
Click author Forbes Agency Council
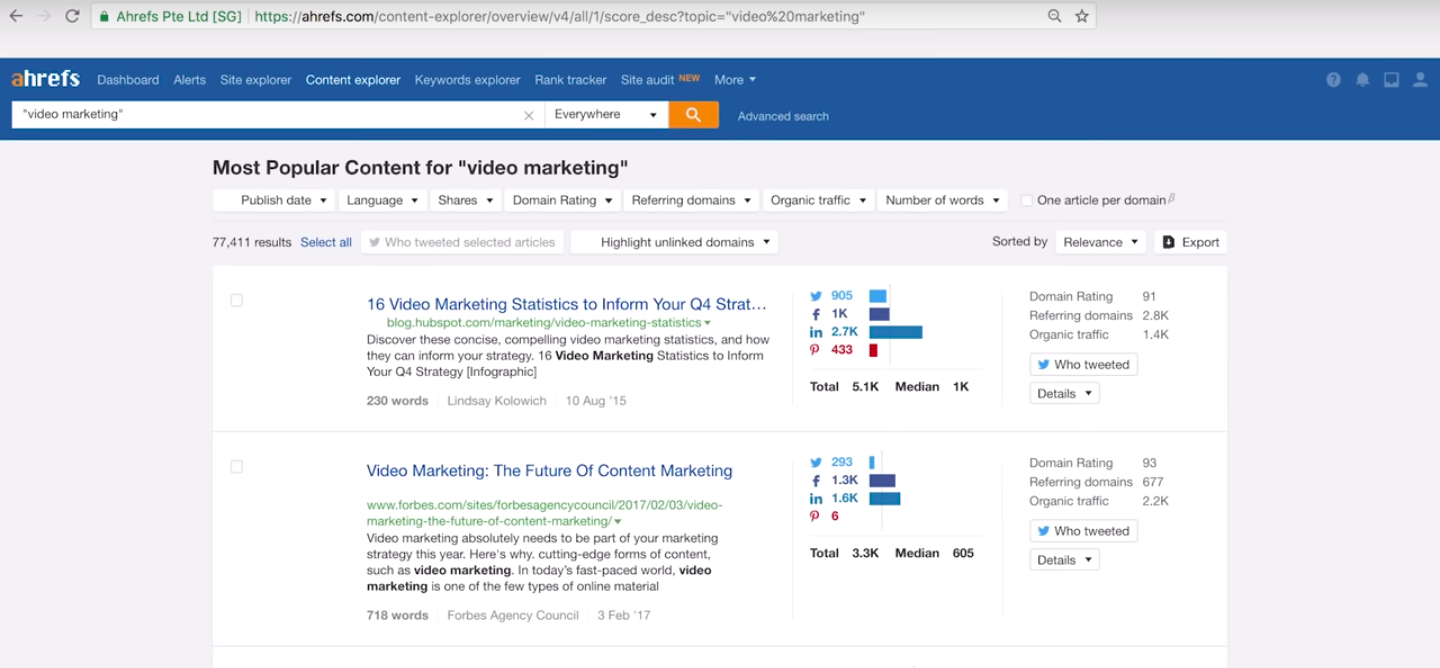[x=513, y=615]
